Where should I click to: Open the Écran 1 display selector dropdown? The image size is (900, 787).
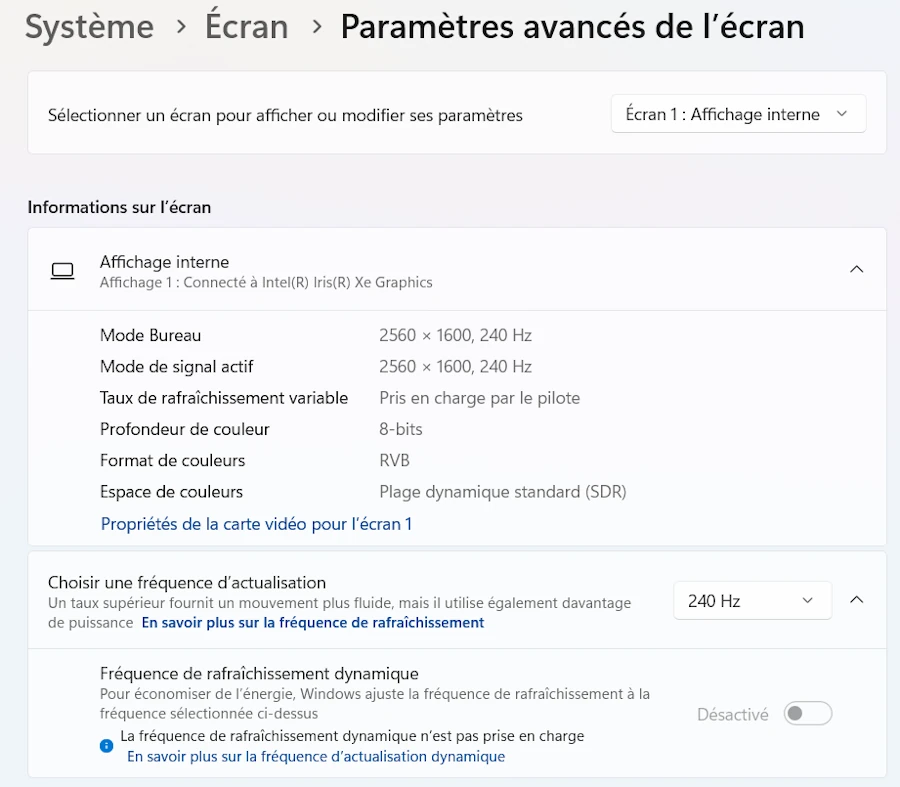coord(738,114)
